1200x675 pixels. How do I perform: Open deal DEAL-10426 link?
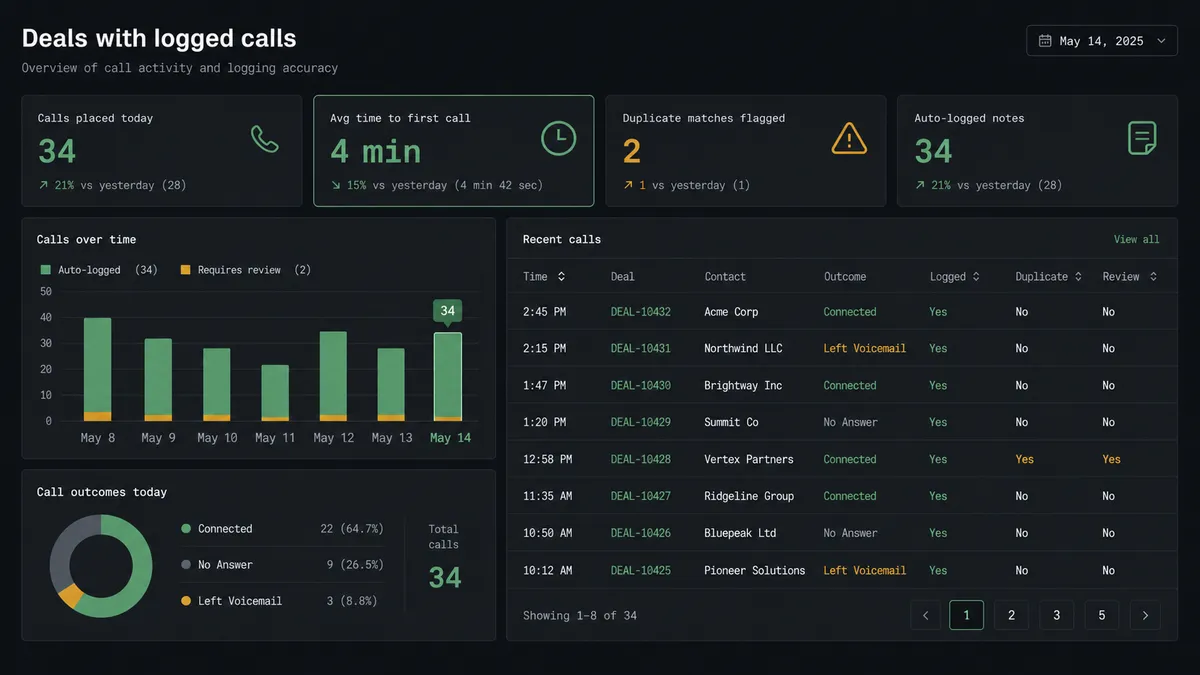(x=641, y=533)
